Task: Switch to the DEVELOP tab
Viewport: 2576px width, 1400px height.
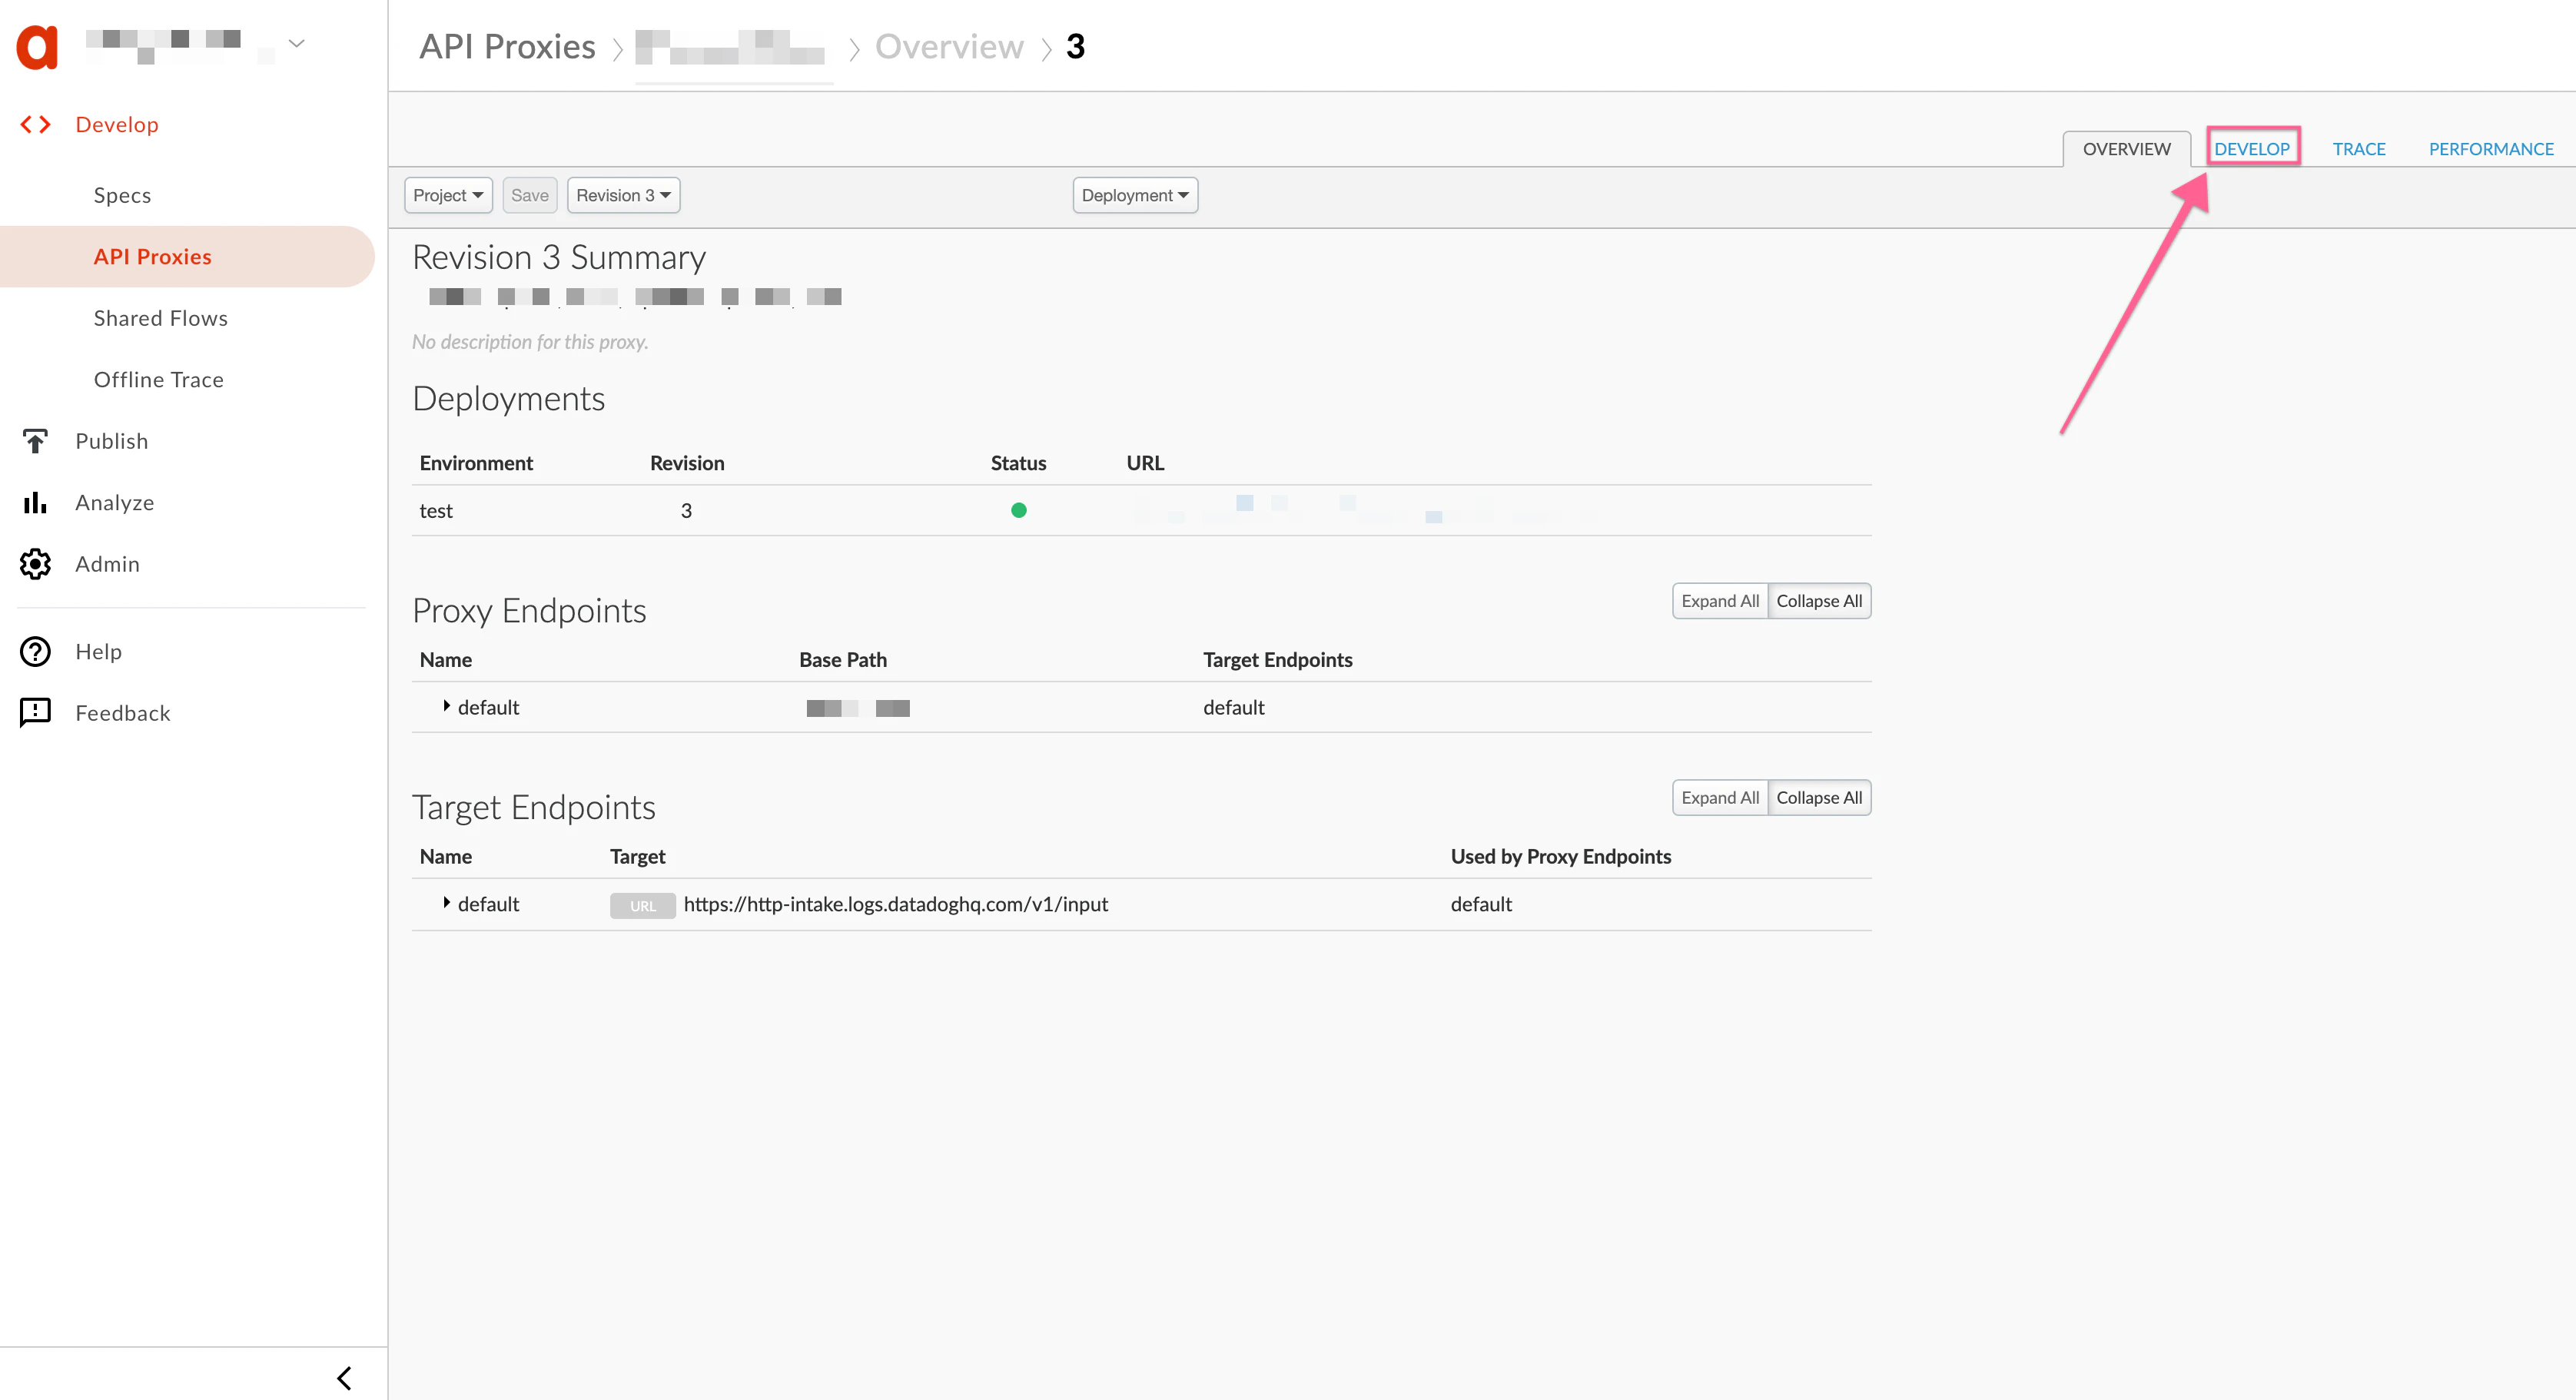Action: click(x=2252, y=148)
